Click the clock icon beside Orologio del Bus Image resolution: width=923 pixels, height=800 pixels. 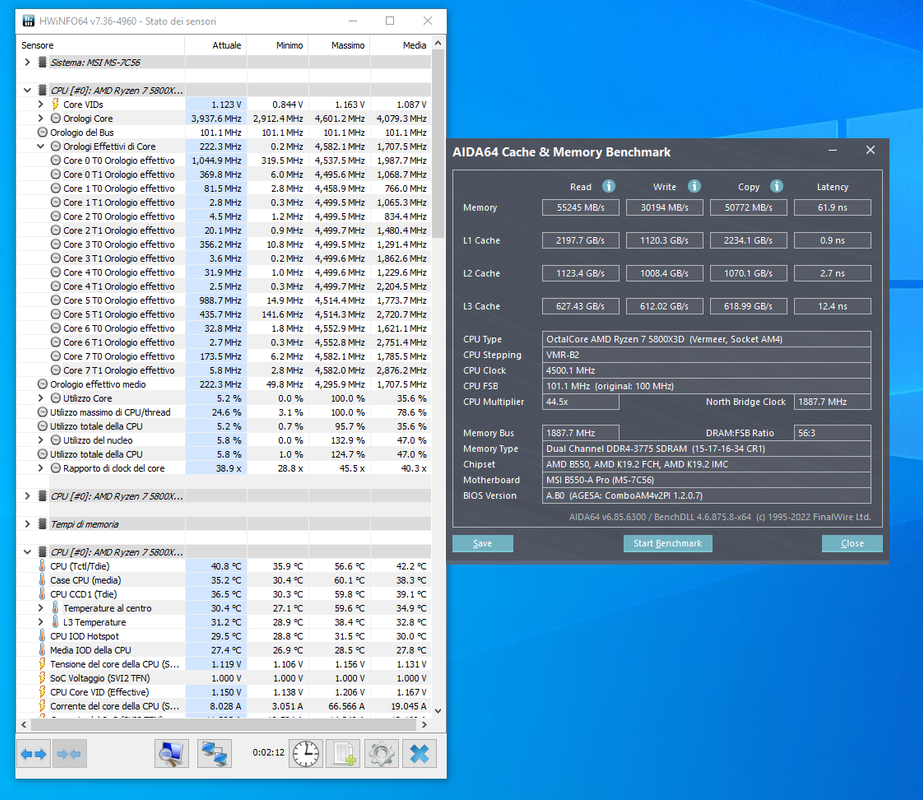pyautogui.click(x=42, y=132)
